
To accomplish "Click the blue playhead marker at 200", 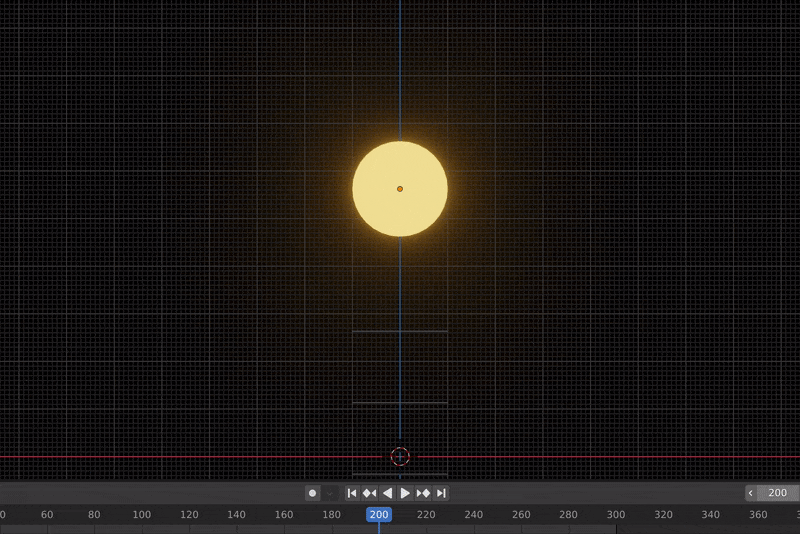I will tap(379, 515).
